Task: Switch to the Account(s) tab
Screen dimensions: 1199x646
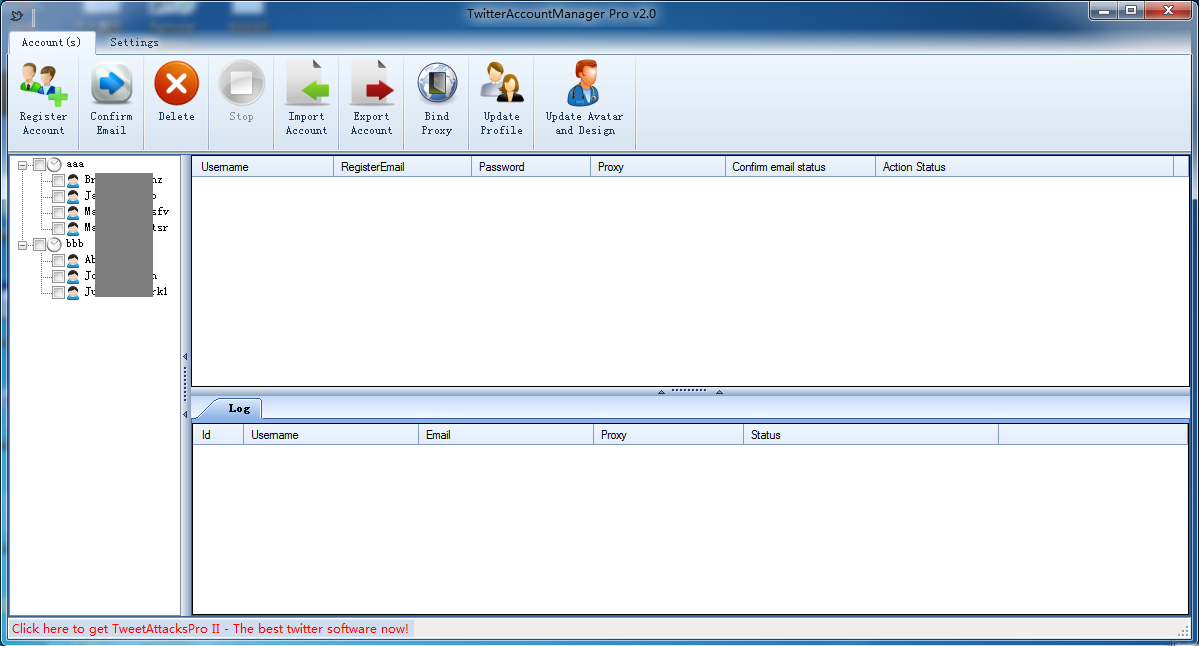Action: (x=51, y=43)
